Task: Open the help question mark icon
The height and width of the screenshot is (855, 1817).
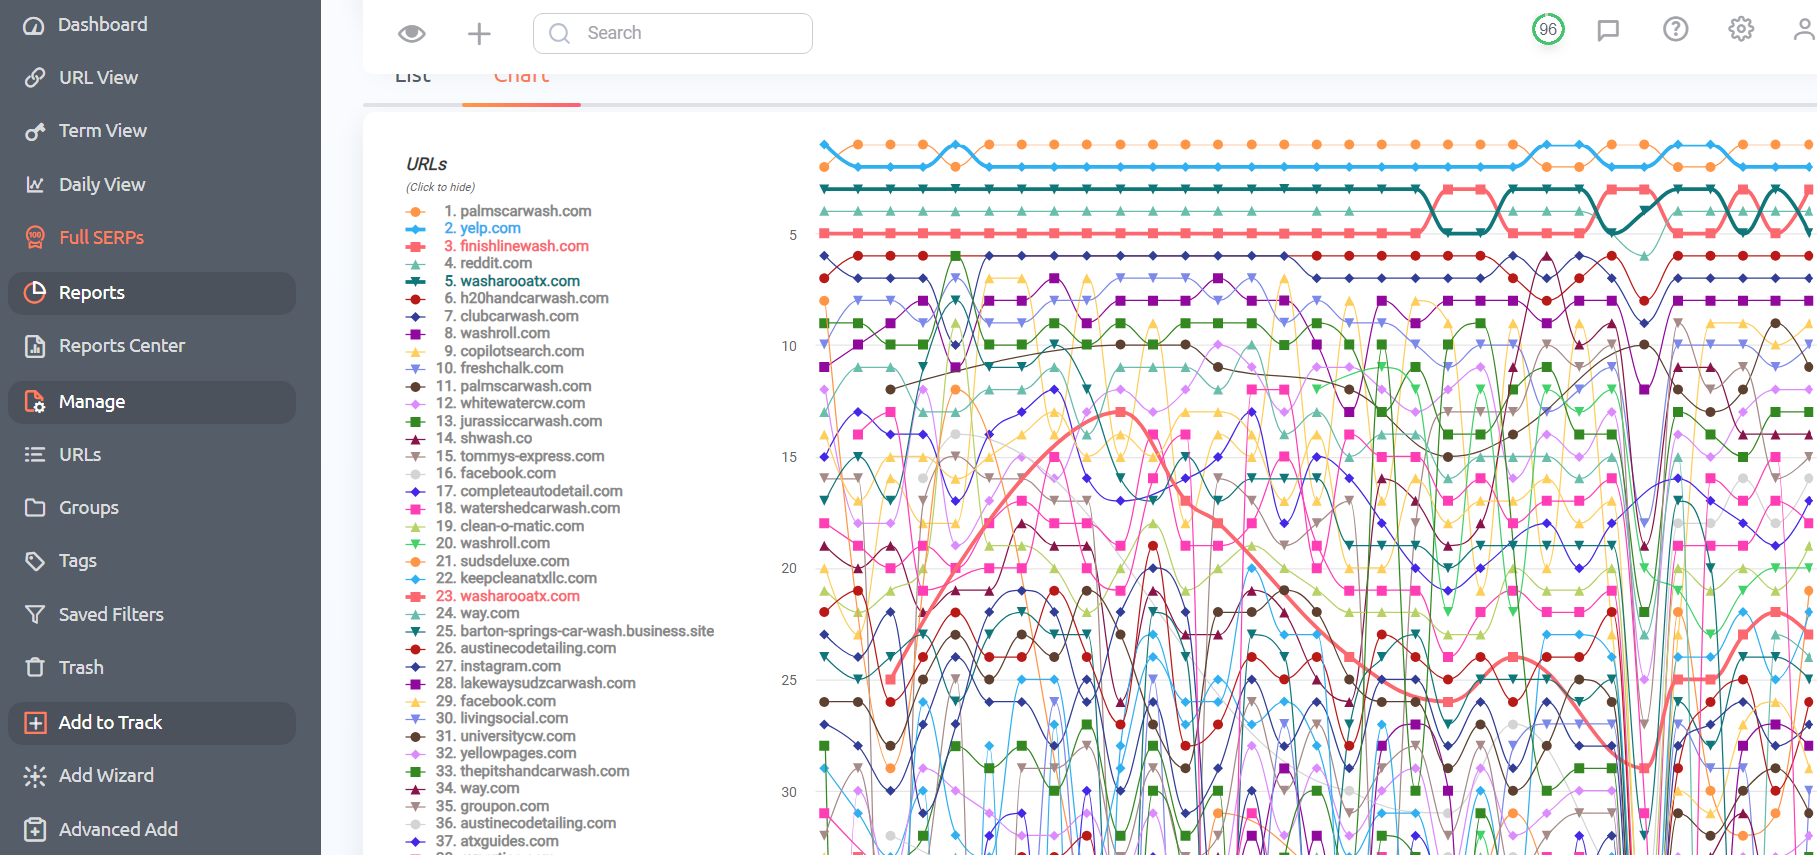Action: [1675, 29]
